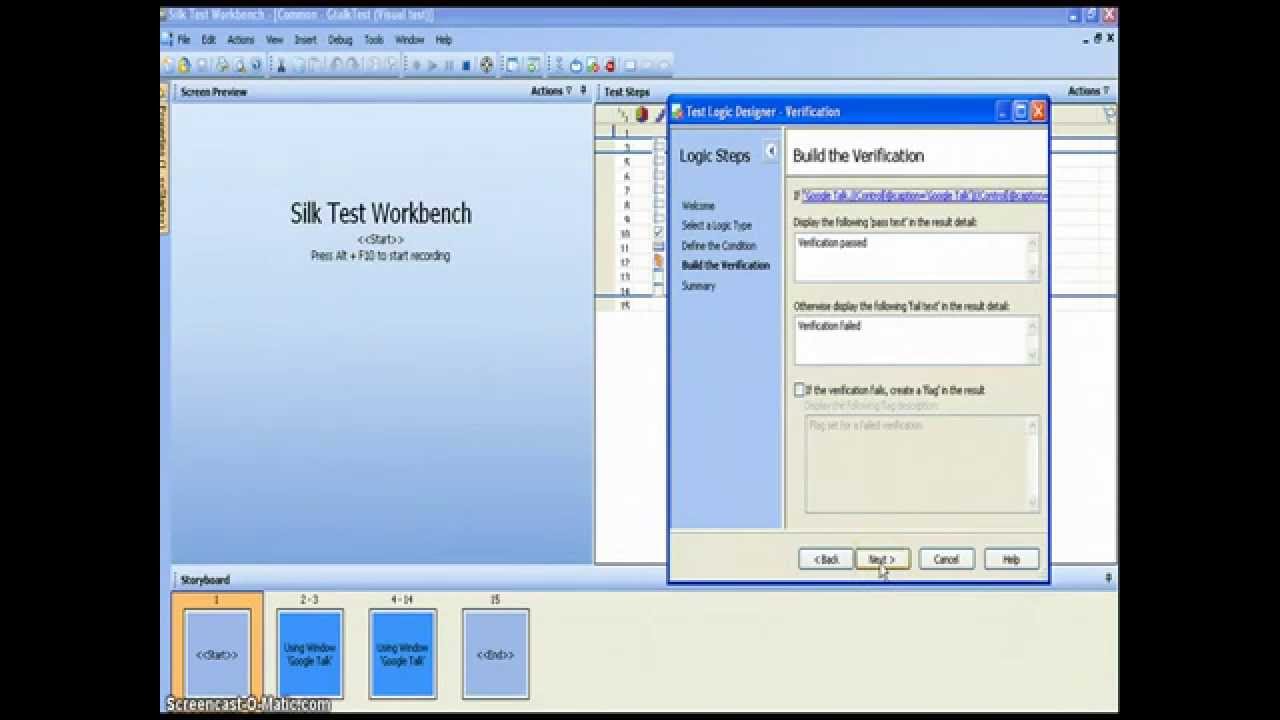Select storyboard thumbnail labeled 4 - 14
Viewport: 1280px width, 720px height.
pos(402,654)
